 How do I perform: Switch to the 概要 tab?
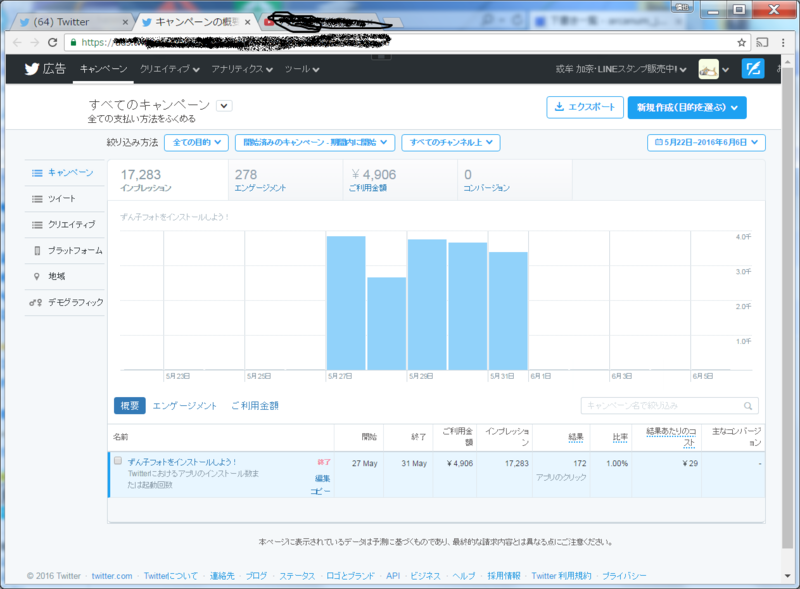[x=130, y=406]
